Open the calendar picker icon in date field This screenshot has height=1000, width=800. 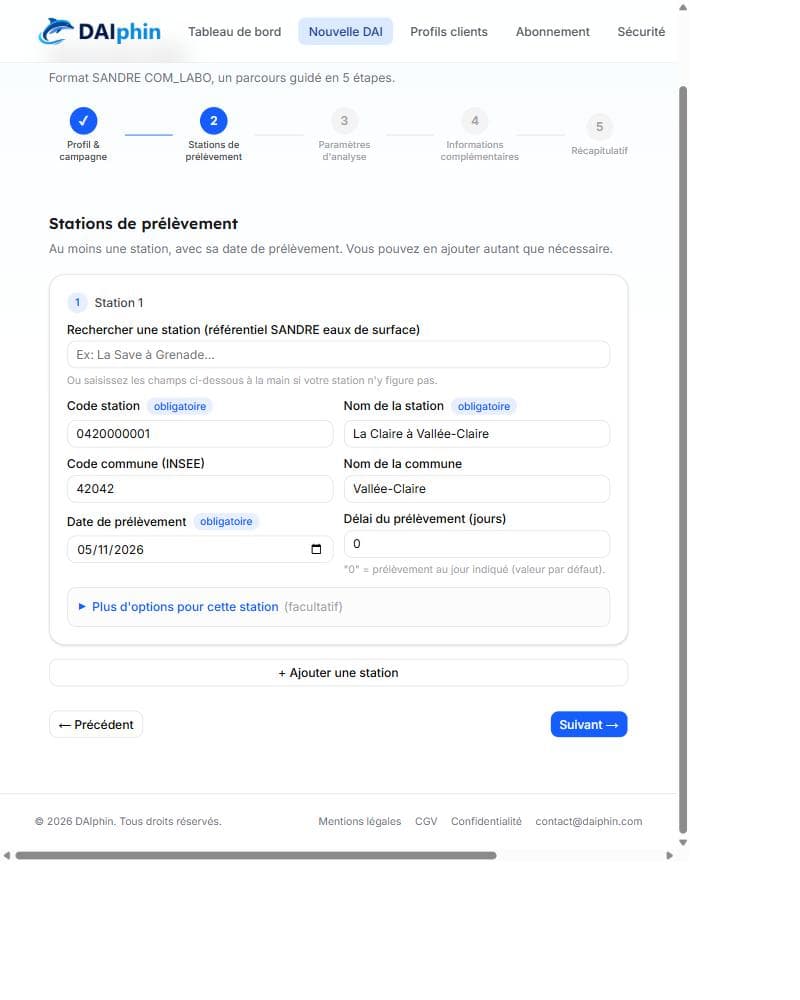pos(316,549)
